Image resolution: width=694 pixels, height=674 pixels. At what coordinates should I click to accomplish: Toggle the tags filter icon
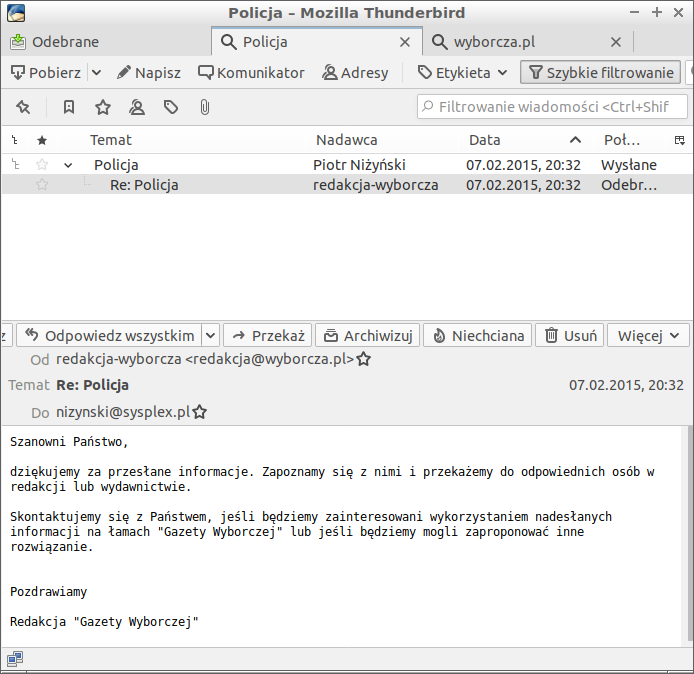click(x=171, y=107)
